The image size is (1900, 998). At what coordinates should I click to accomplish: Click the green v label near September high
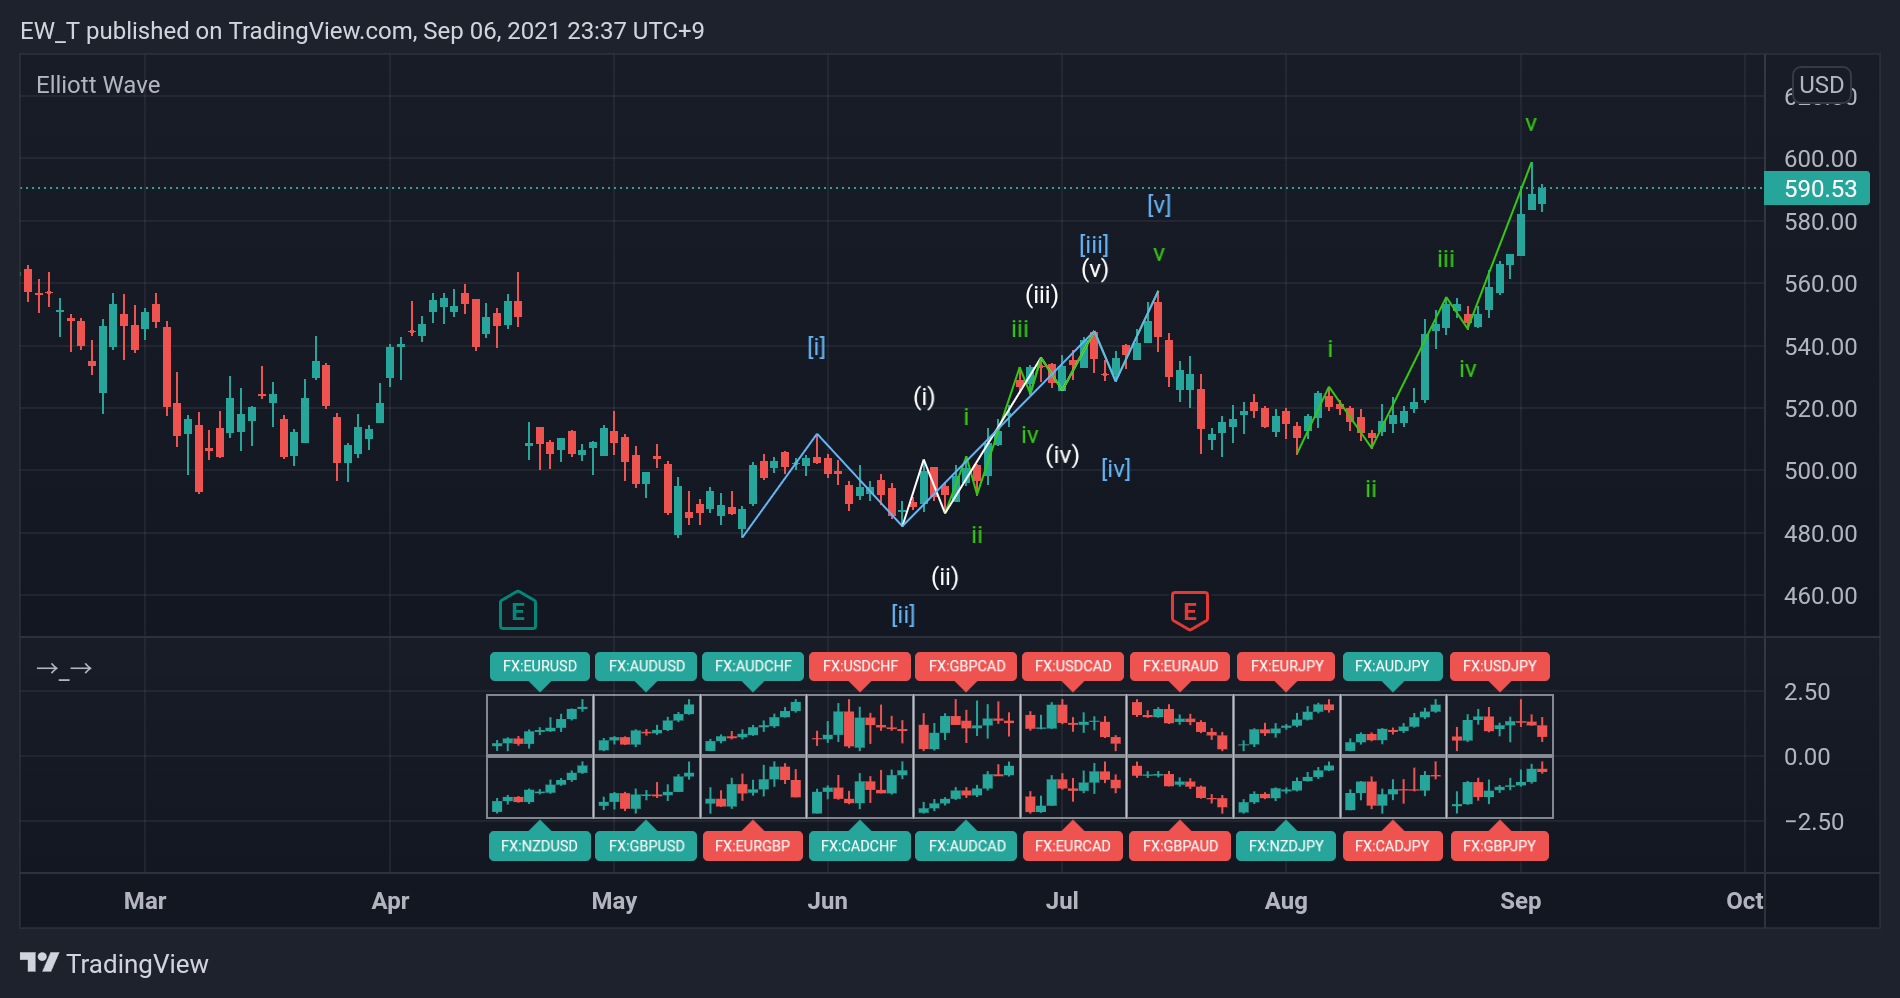click(x=1531, y=124)
